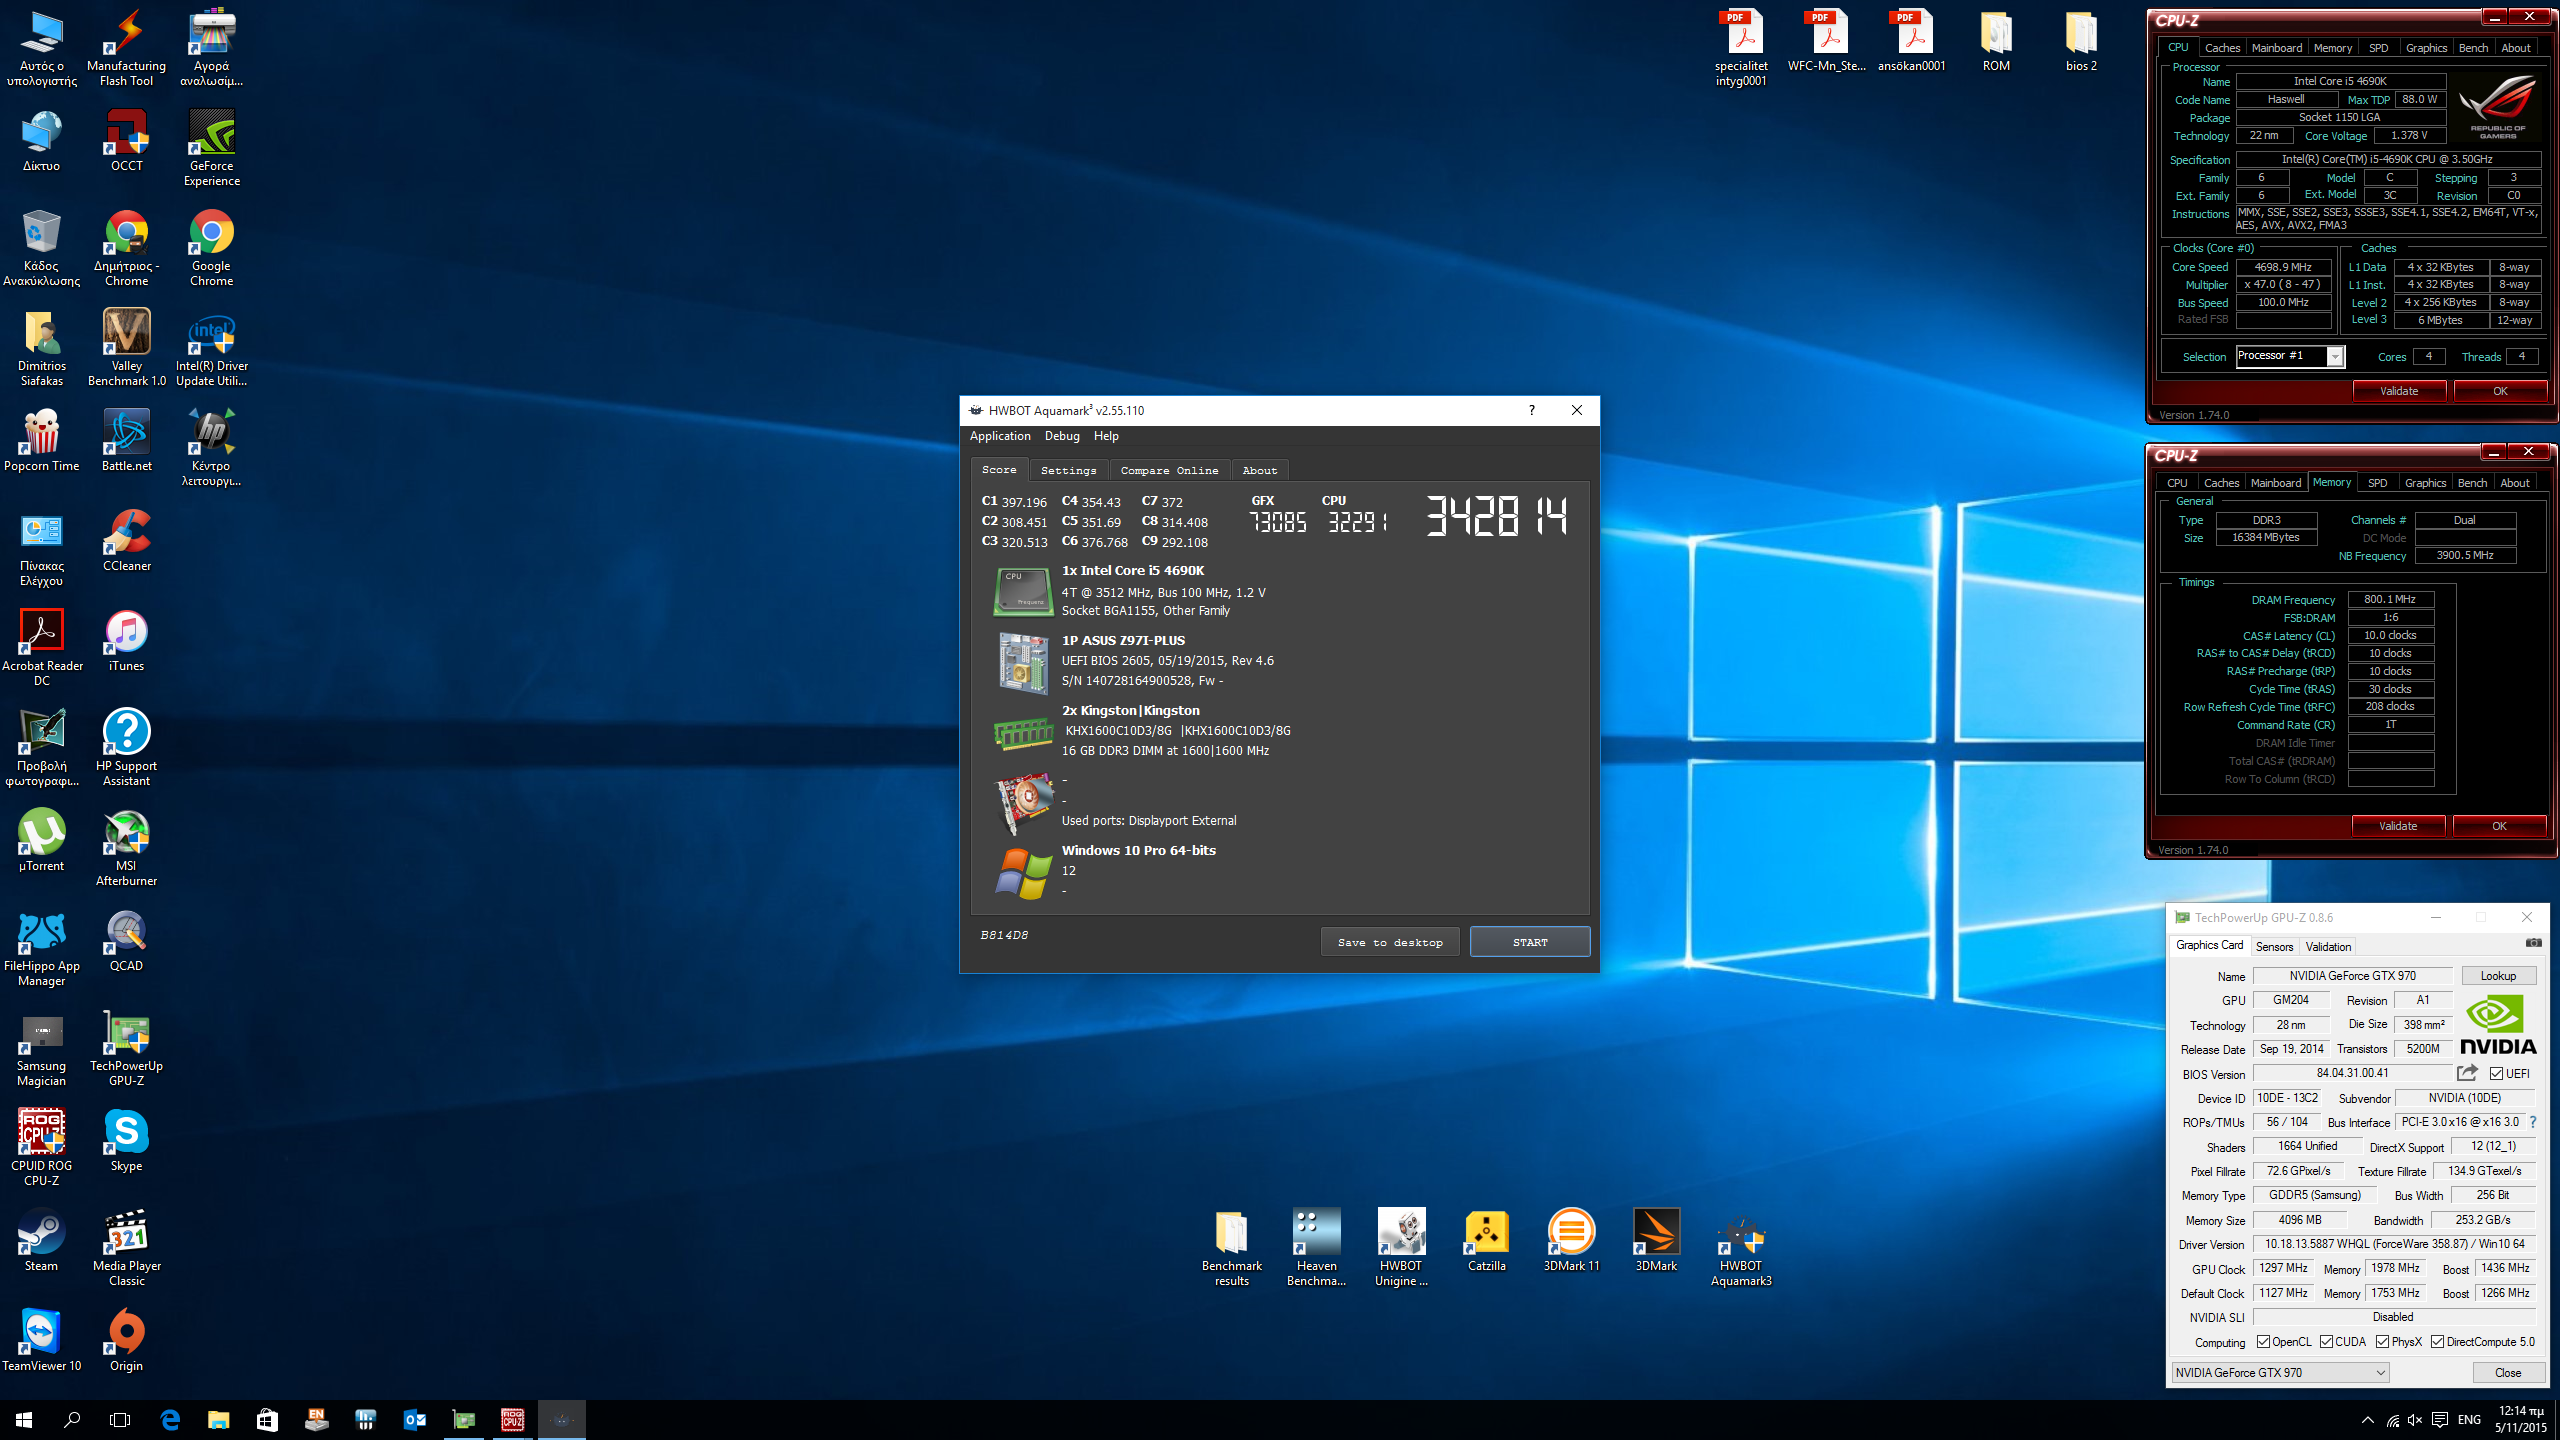Click OK in the lower CPU-Z Memory window
2560x1440 pixels.
(2499, 826)
